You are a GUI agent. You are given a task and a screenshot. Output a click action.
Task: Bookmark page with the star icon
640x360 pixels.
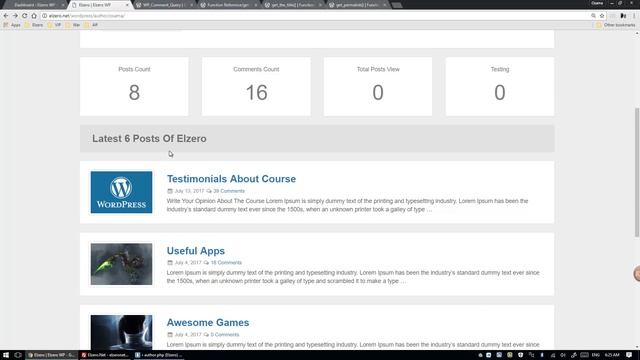[602, 16]
